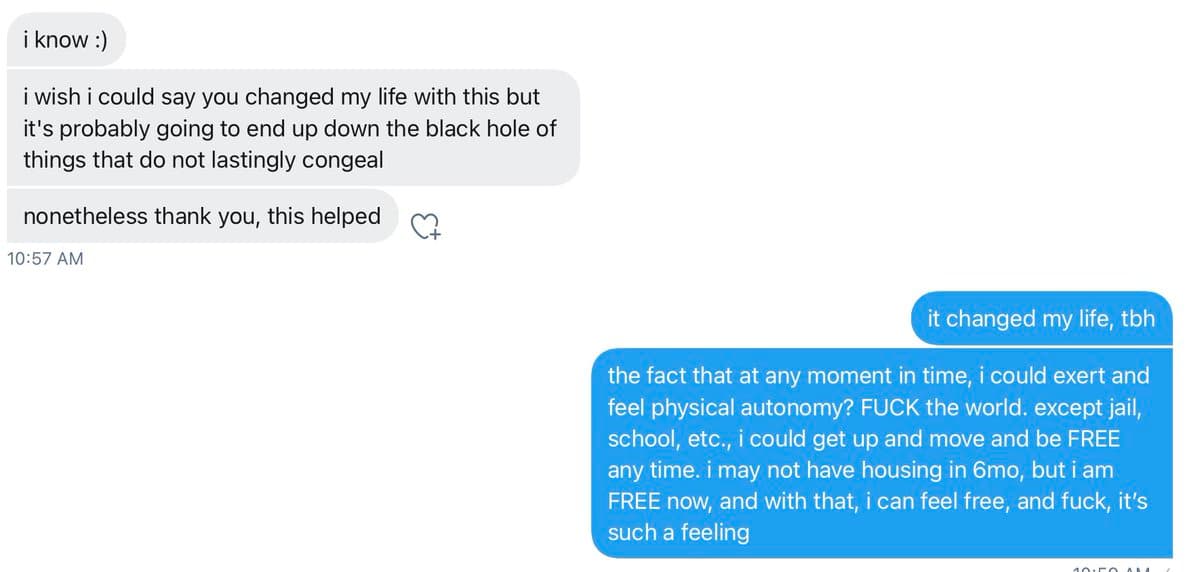
Task: Click the word "school" in blue message
Action: click(638, 438)
